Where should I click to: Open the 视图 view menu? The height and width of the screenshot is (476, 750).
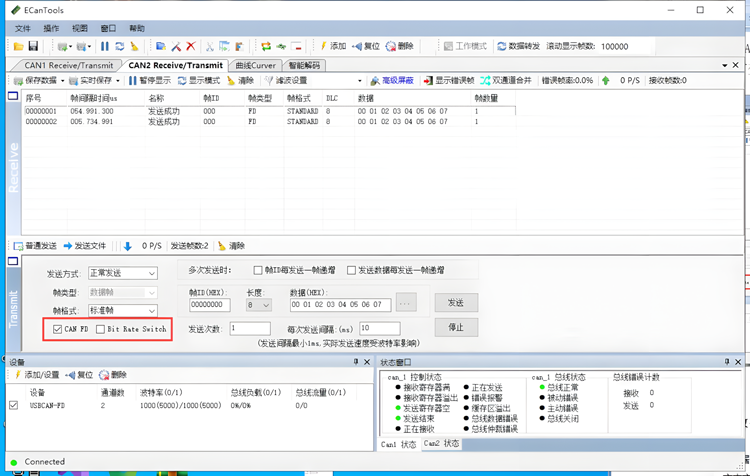point(80,29)
